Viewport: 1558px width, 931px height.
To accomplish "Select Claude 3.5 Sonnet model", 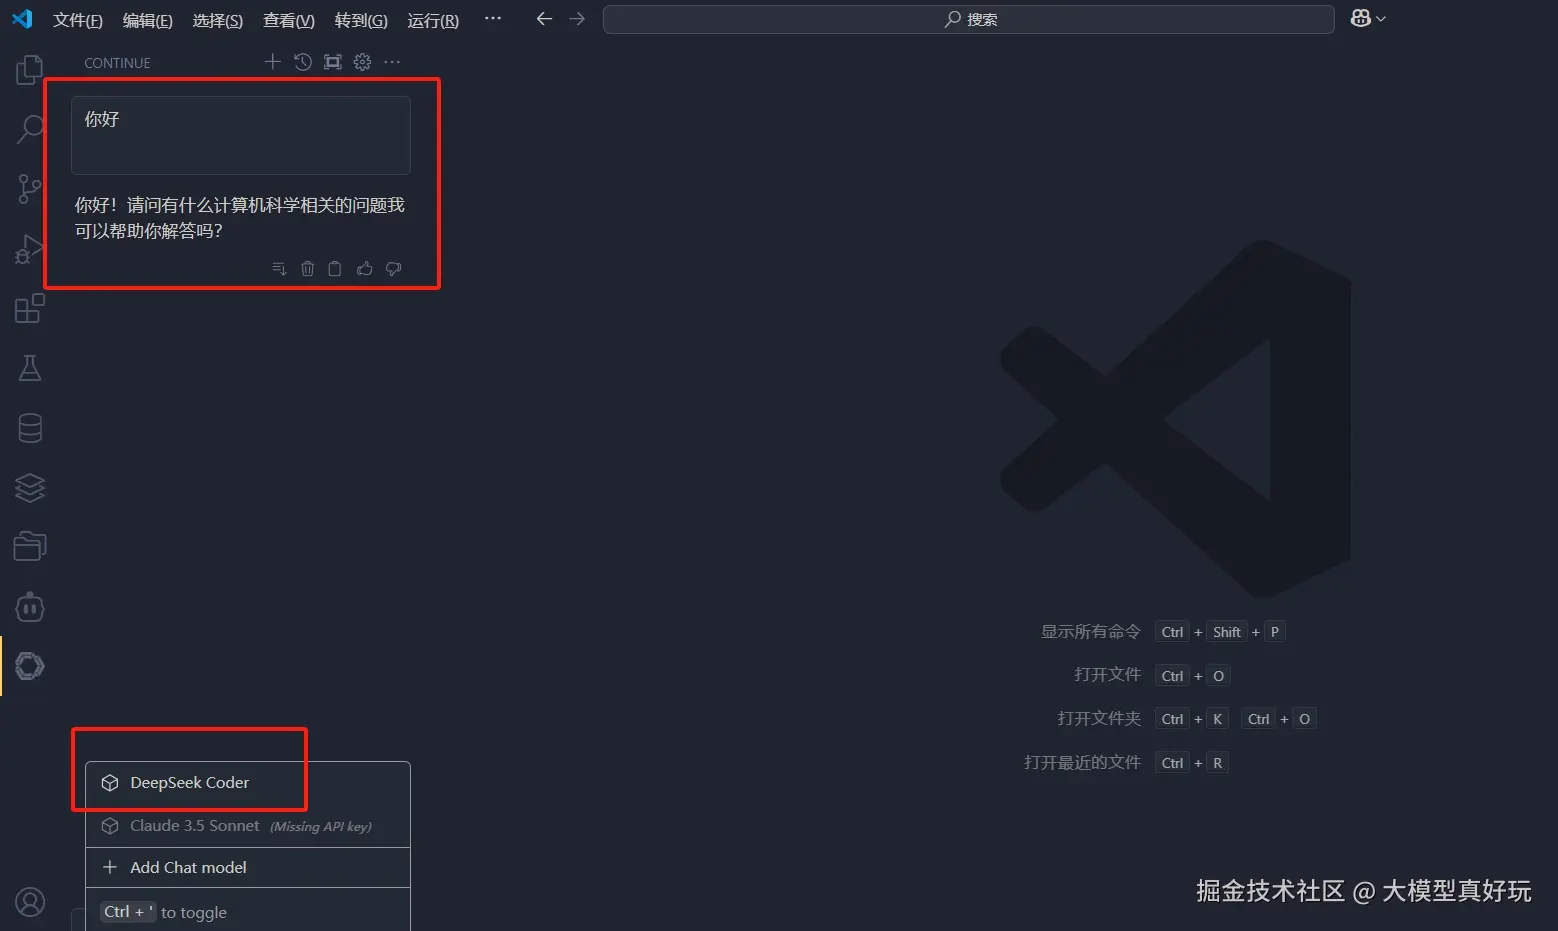I will 248,826.
